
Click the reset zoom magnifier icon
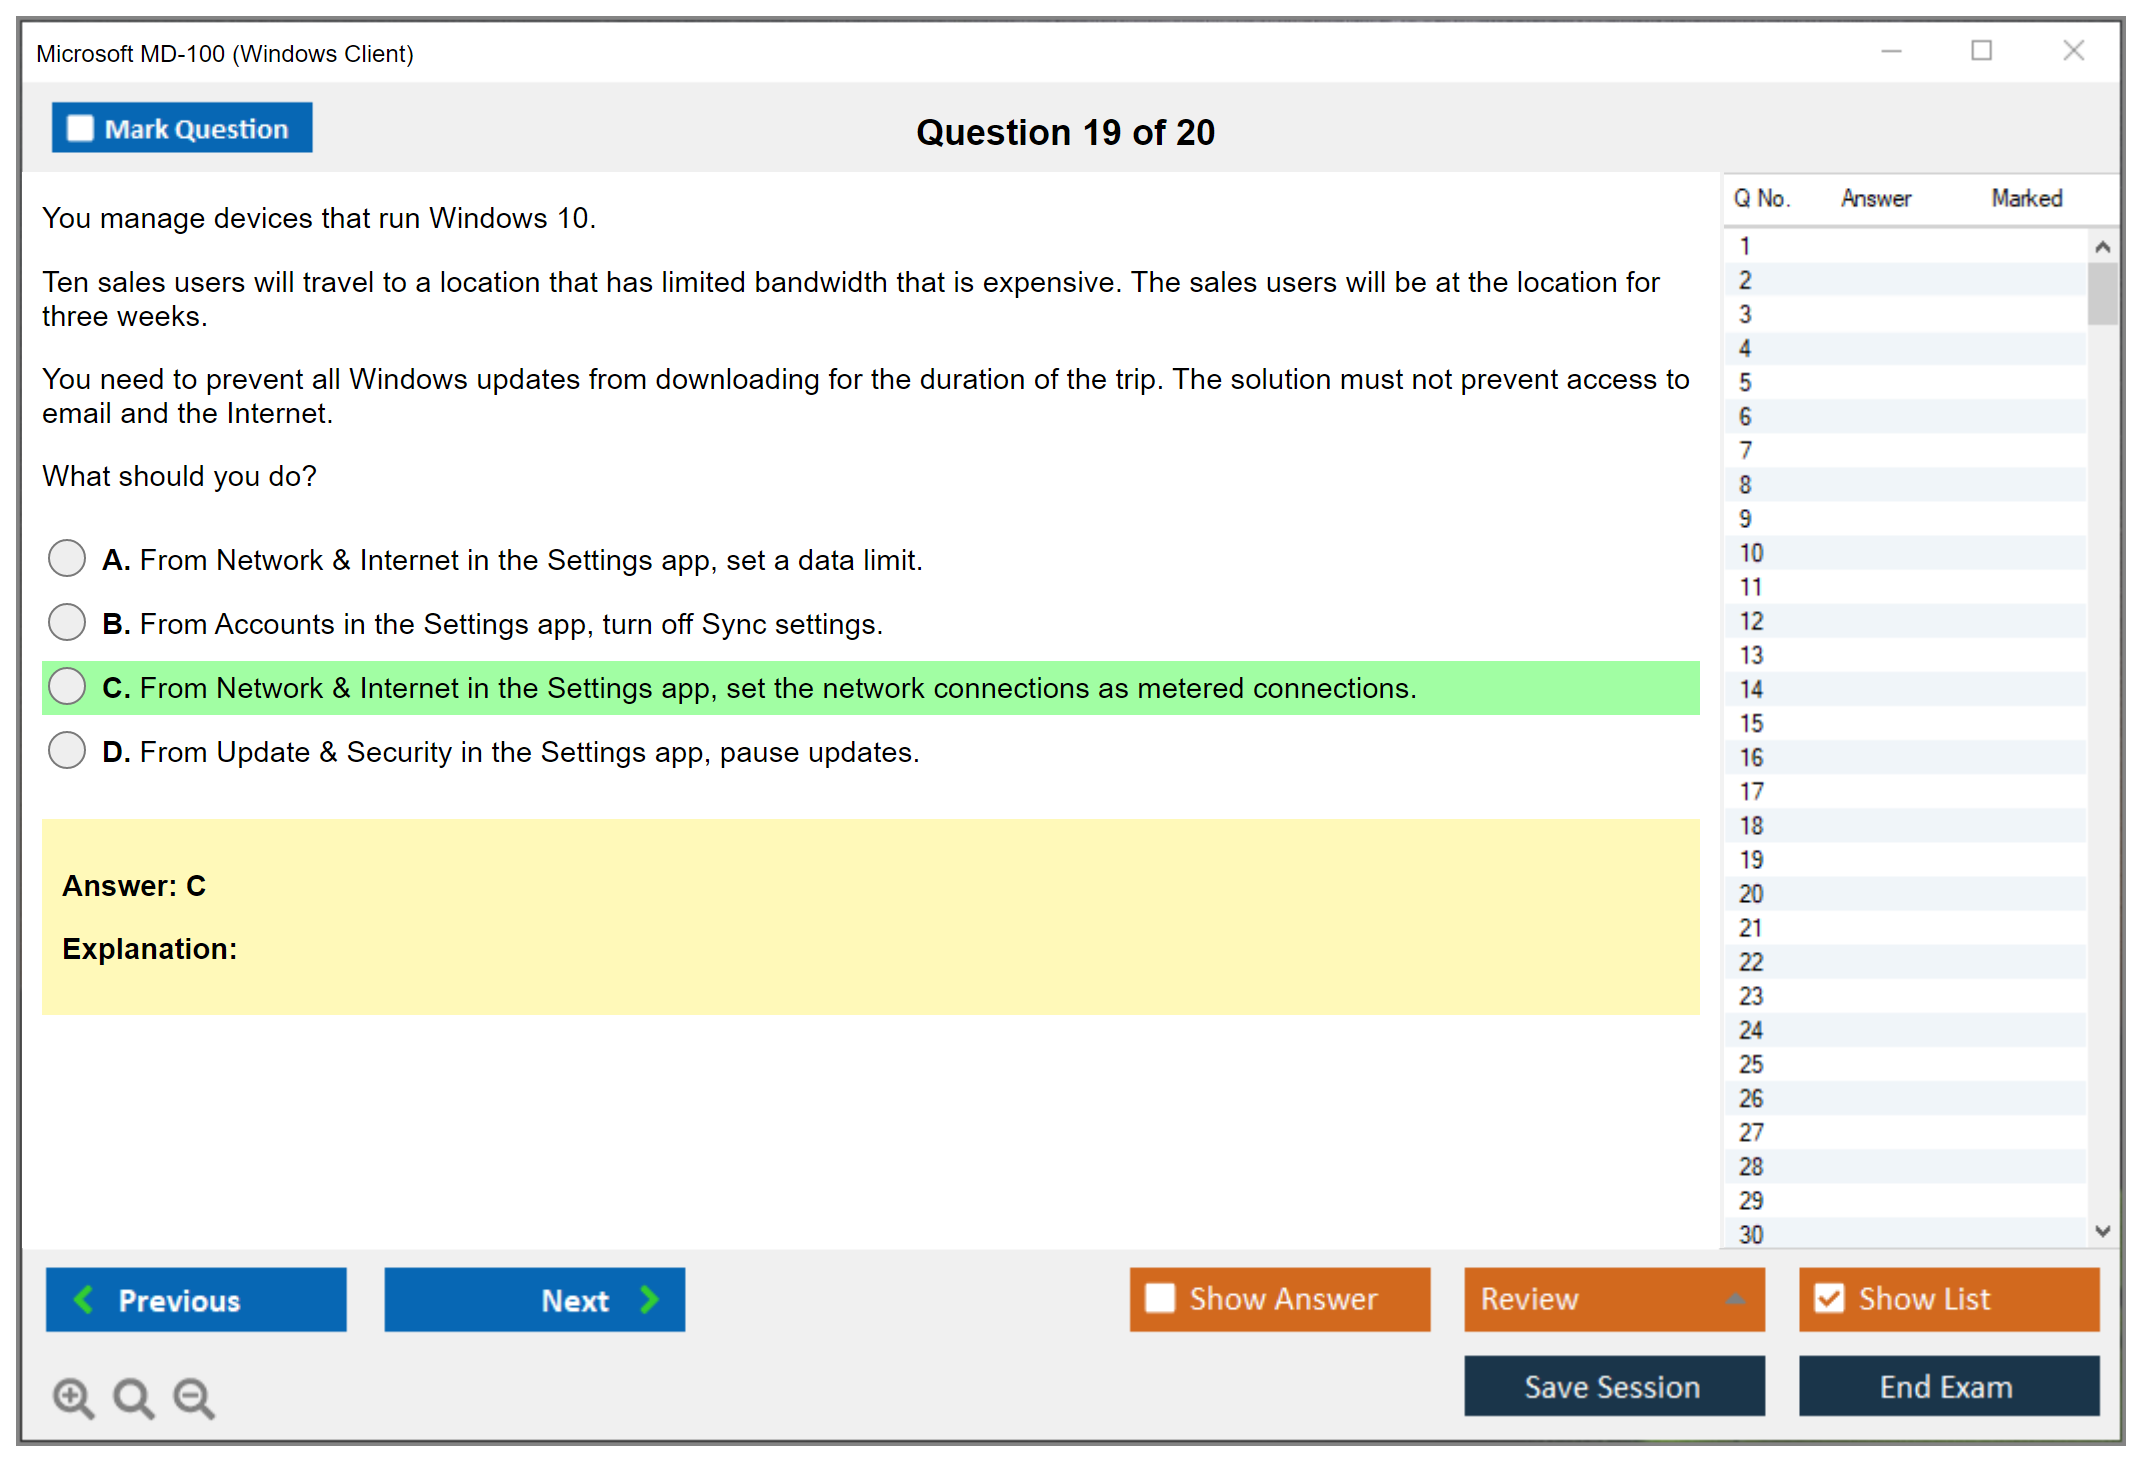point(133,1397)
